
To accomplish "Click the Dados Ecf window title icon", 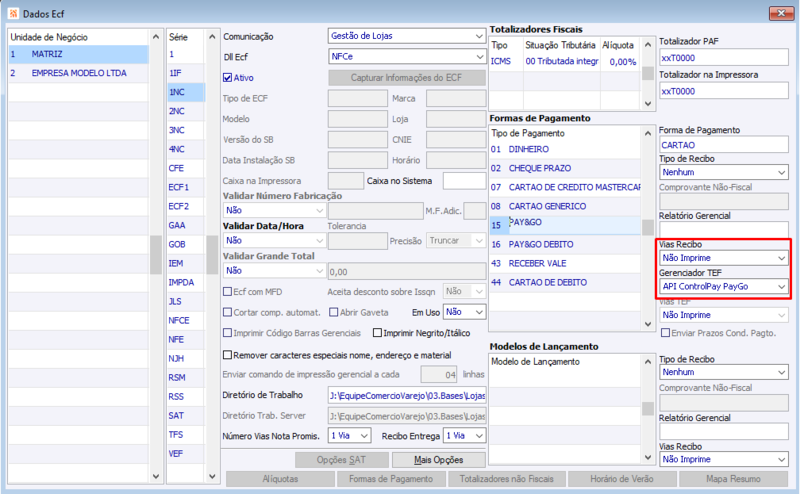I will click(13, 13).
